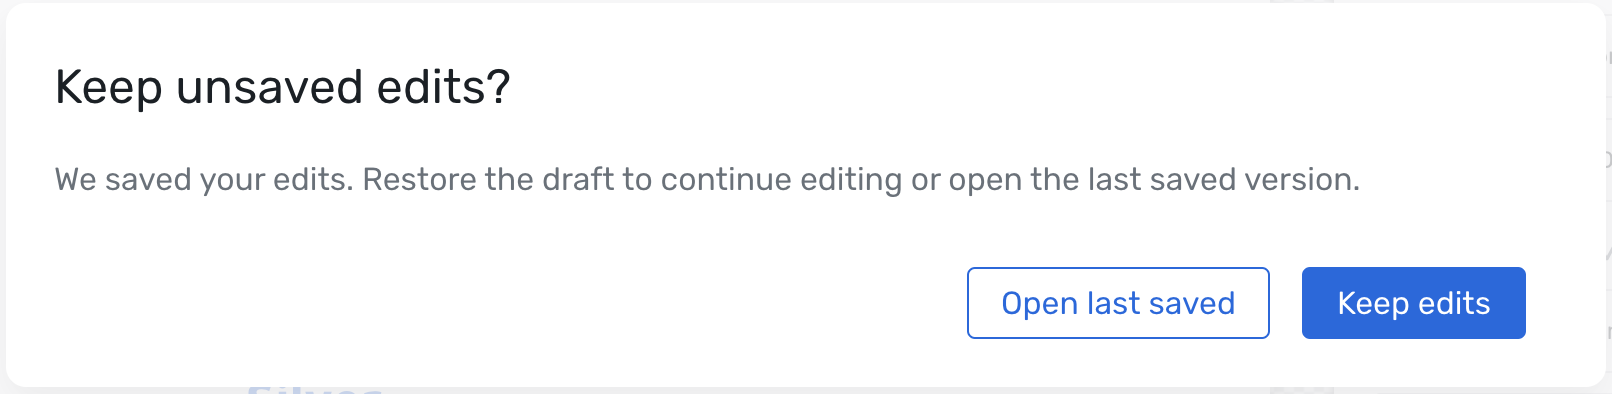Click 'continue editing' phrase in the message

(x=781, y=180)
